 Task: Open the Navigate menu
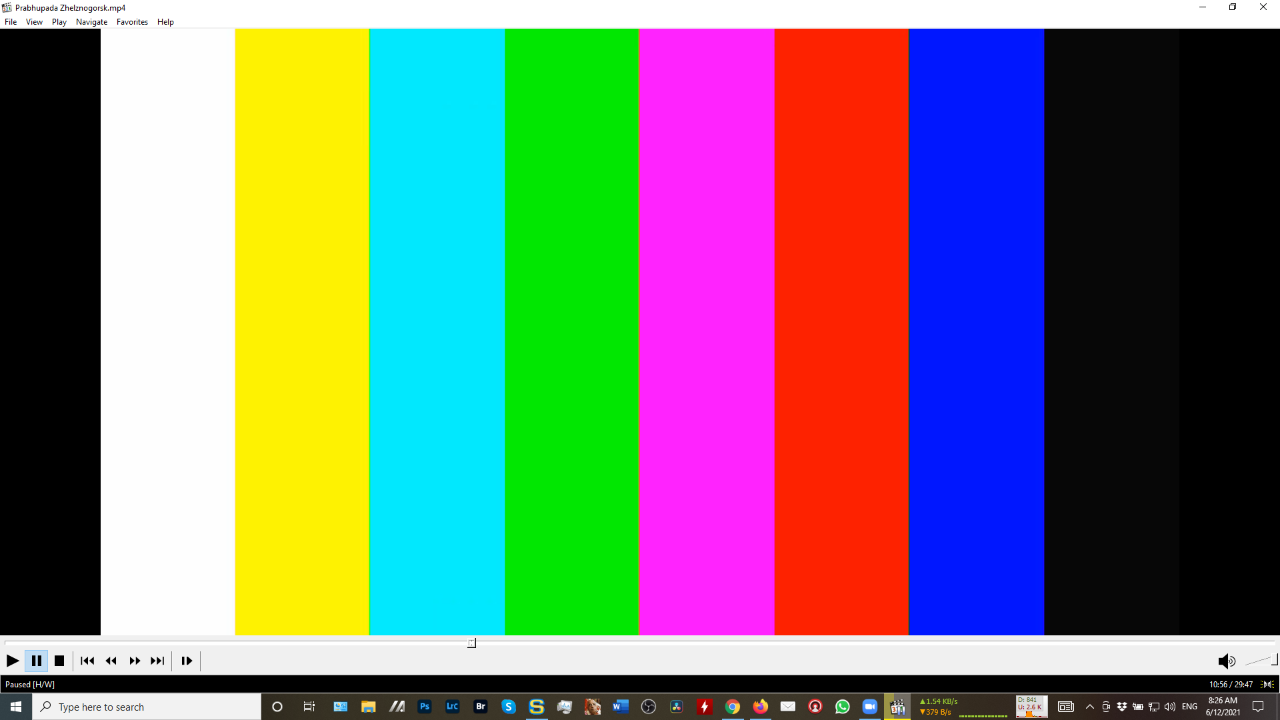pos(91,21)
